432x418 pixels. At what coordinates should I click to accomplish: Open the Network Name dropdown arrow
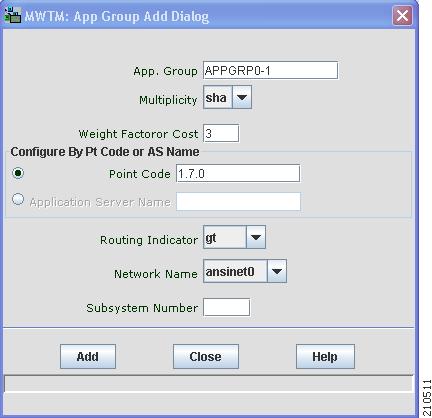coord(277,271)
